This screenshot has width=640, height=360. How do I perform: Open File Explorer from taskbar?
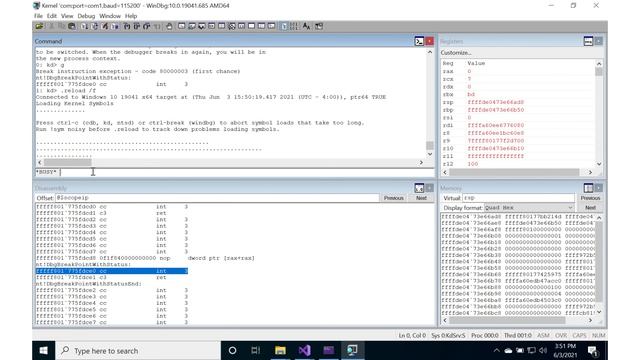tap(280, 351)
